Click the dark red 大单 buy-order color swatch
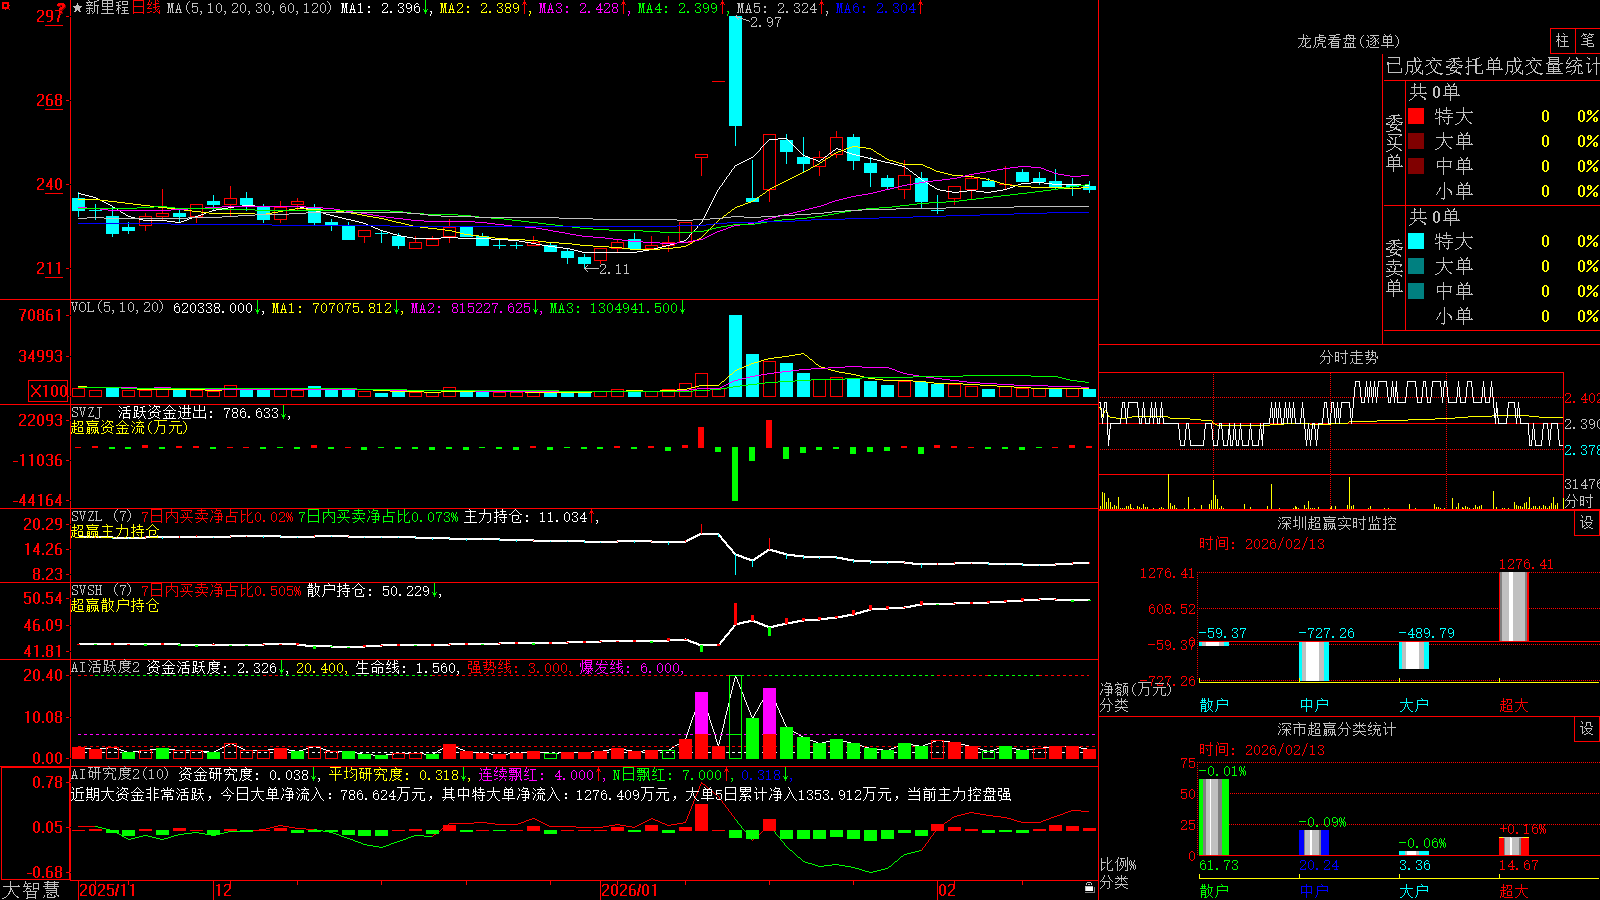The width and height of the screenshot is (1600, 900). (x=1416, y=141)
